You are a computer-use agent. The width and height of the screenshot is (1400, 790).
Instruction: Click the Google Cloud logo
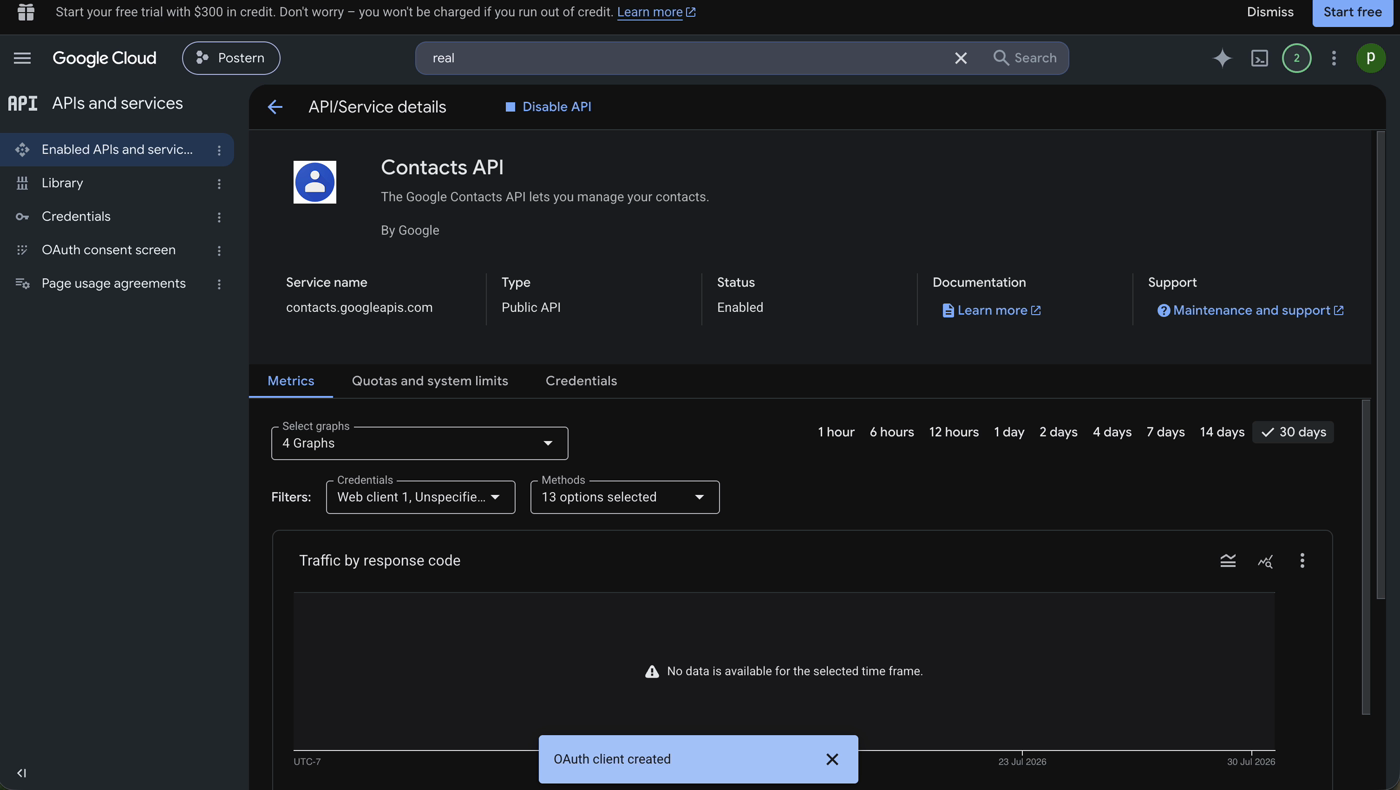tap(104, 58)
